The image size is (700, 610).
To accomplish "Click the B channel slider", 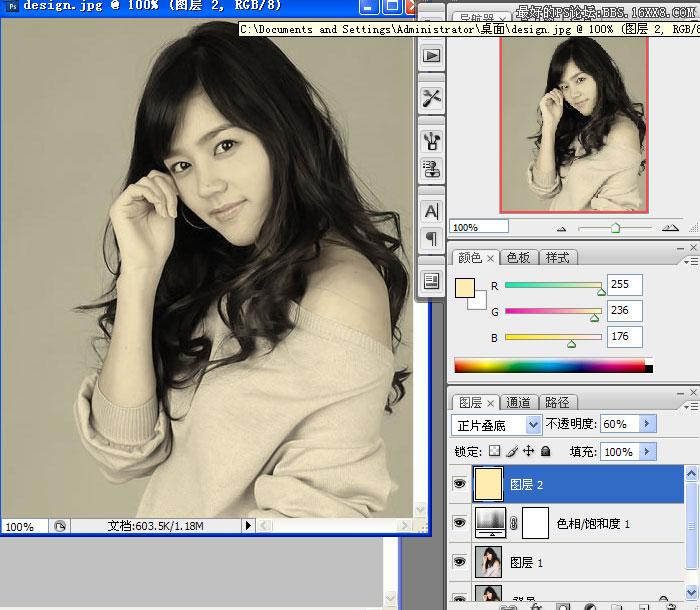I will pyautogui.click(x=553, y=337).
